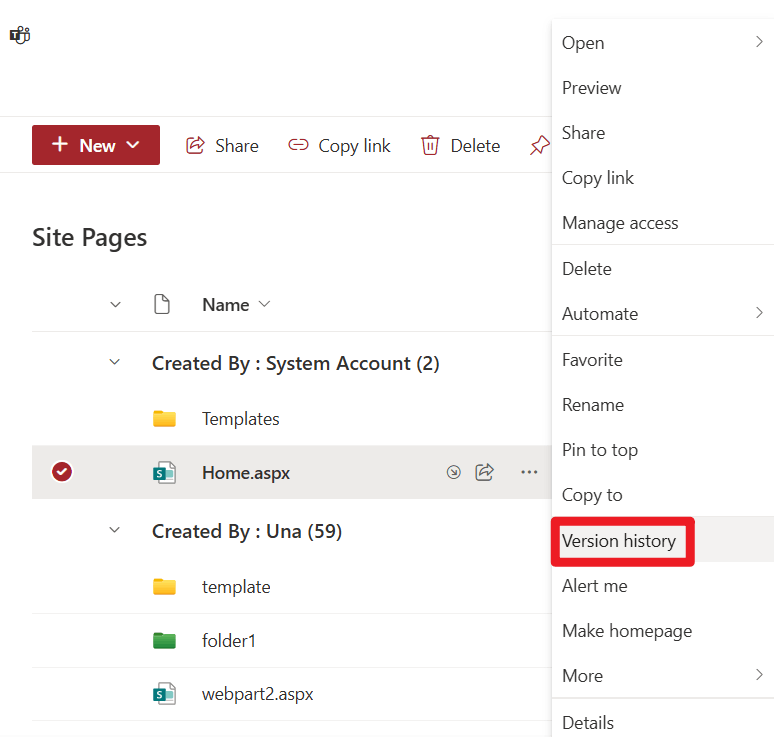Deselect the Home.aspx row checkmark
Image resolution: width=774 pixels, height=737 pixels.
coord(62,471)
